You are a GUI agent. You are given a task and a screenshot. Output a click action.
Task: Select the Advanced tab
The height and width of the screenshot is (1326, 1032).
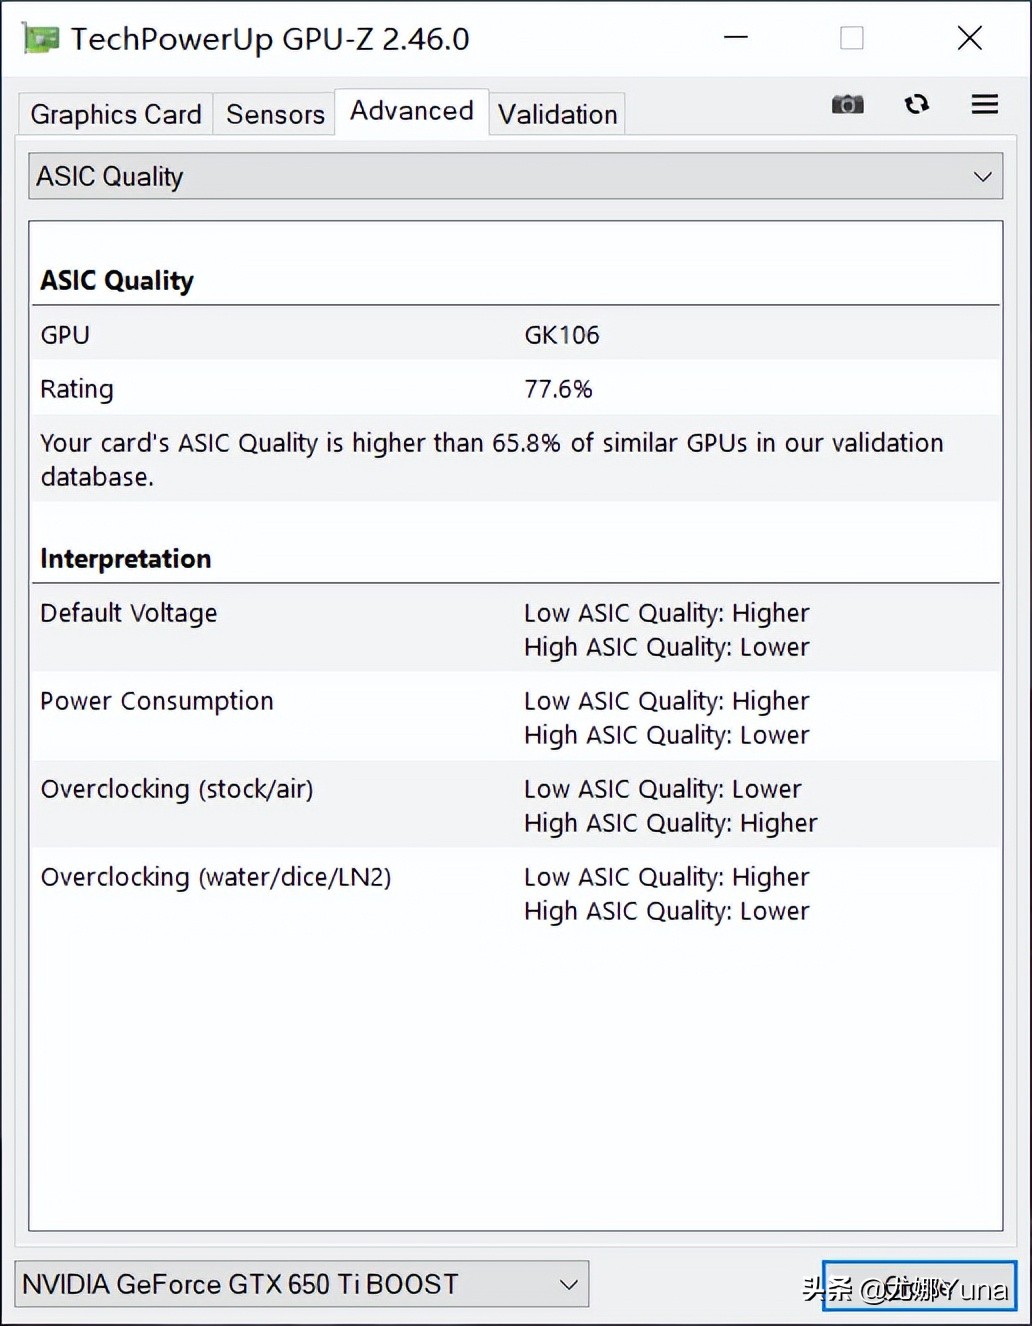click(411, 111)
